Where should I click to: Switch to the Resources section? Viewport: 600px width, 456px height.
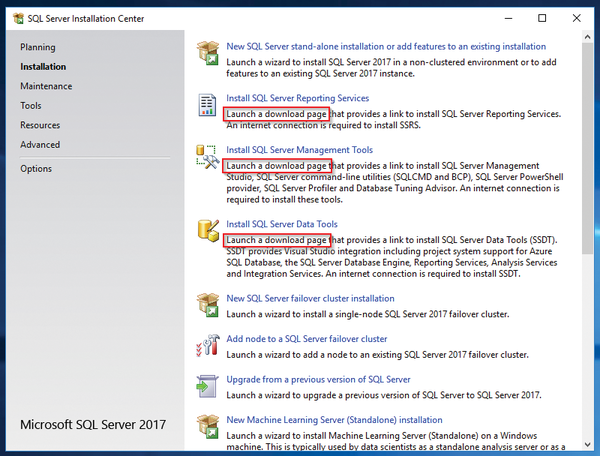(40, 125)
